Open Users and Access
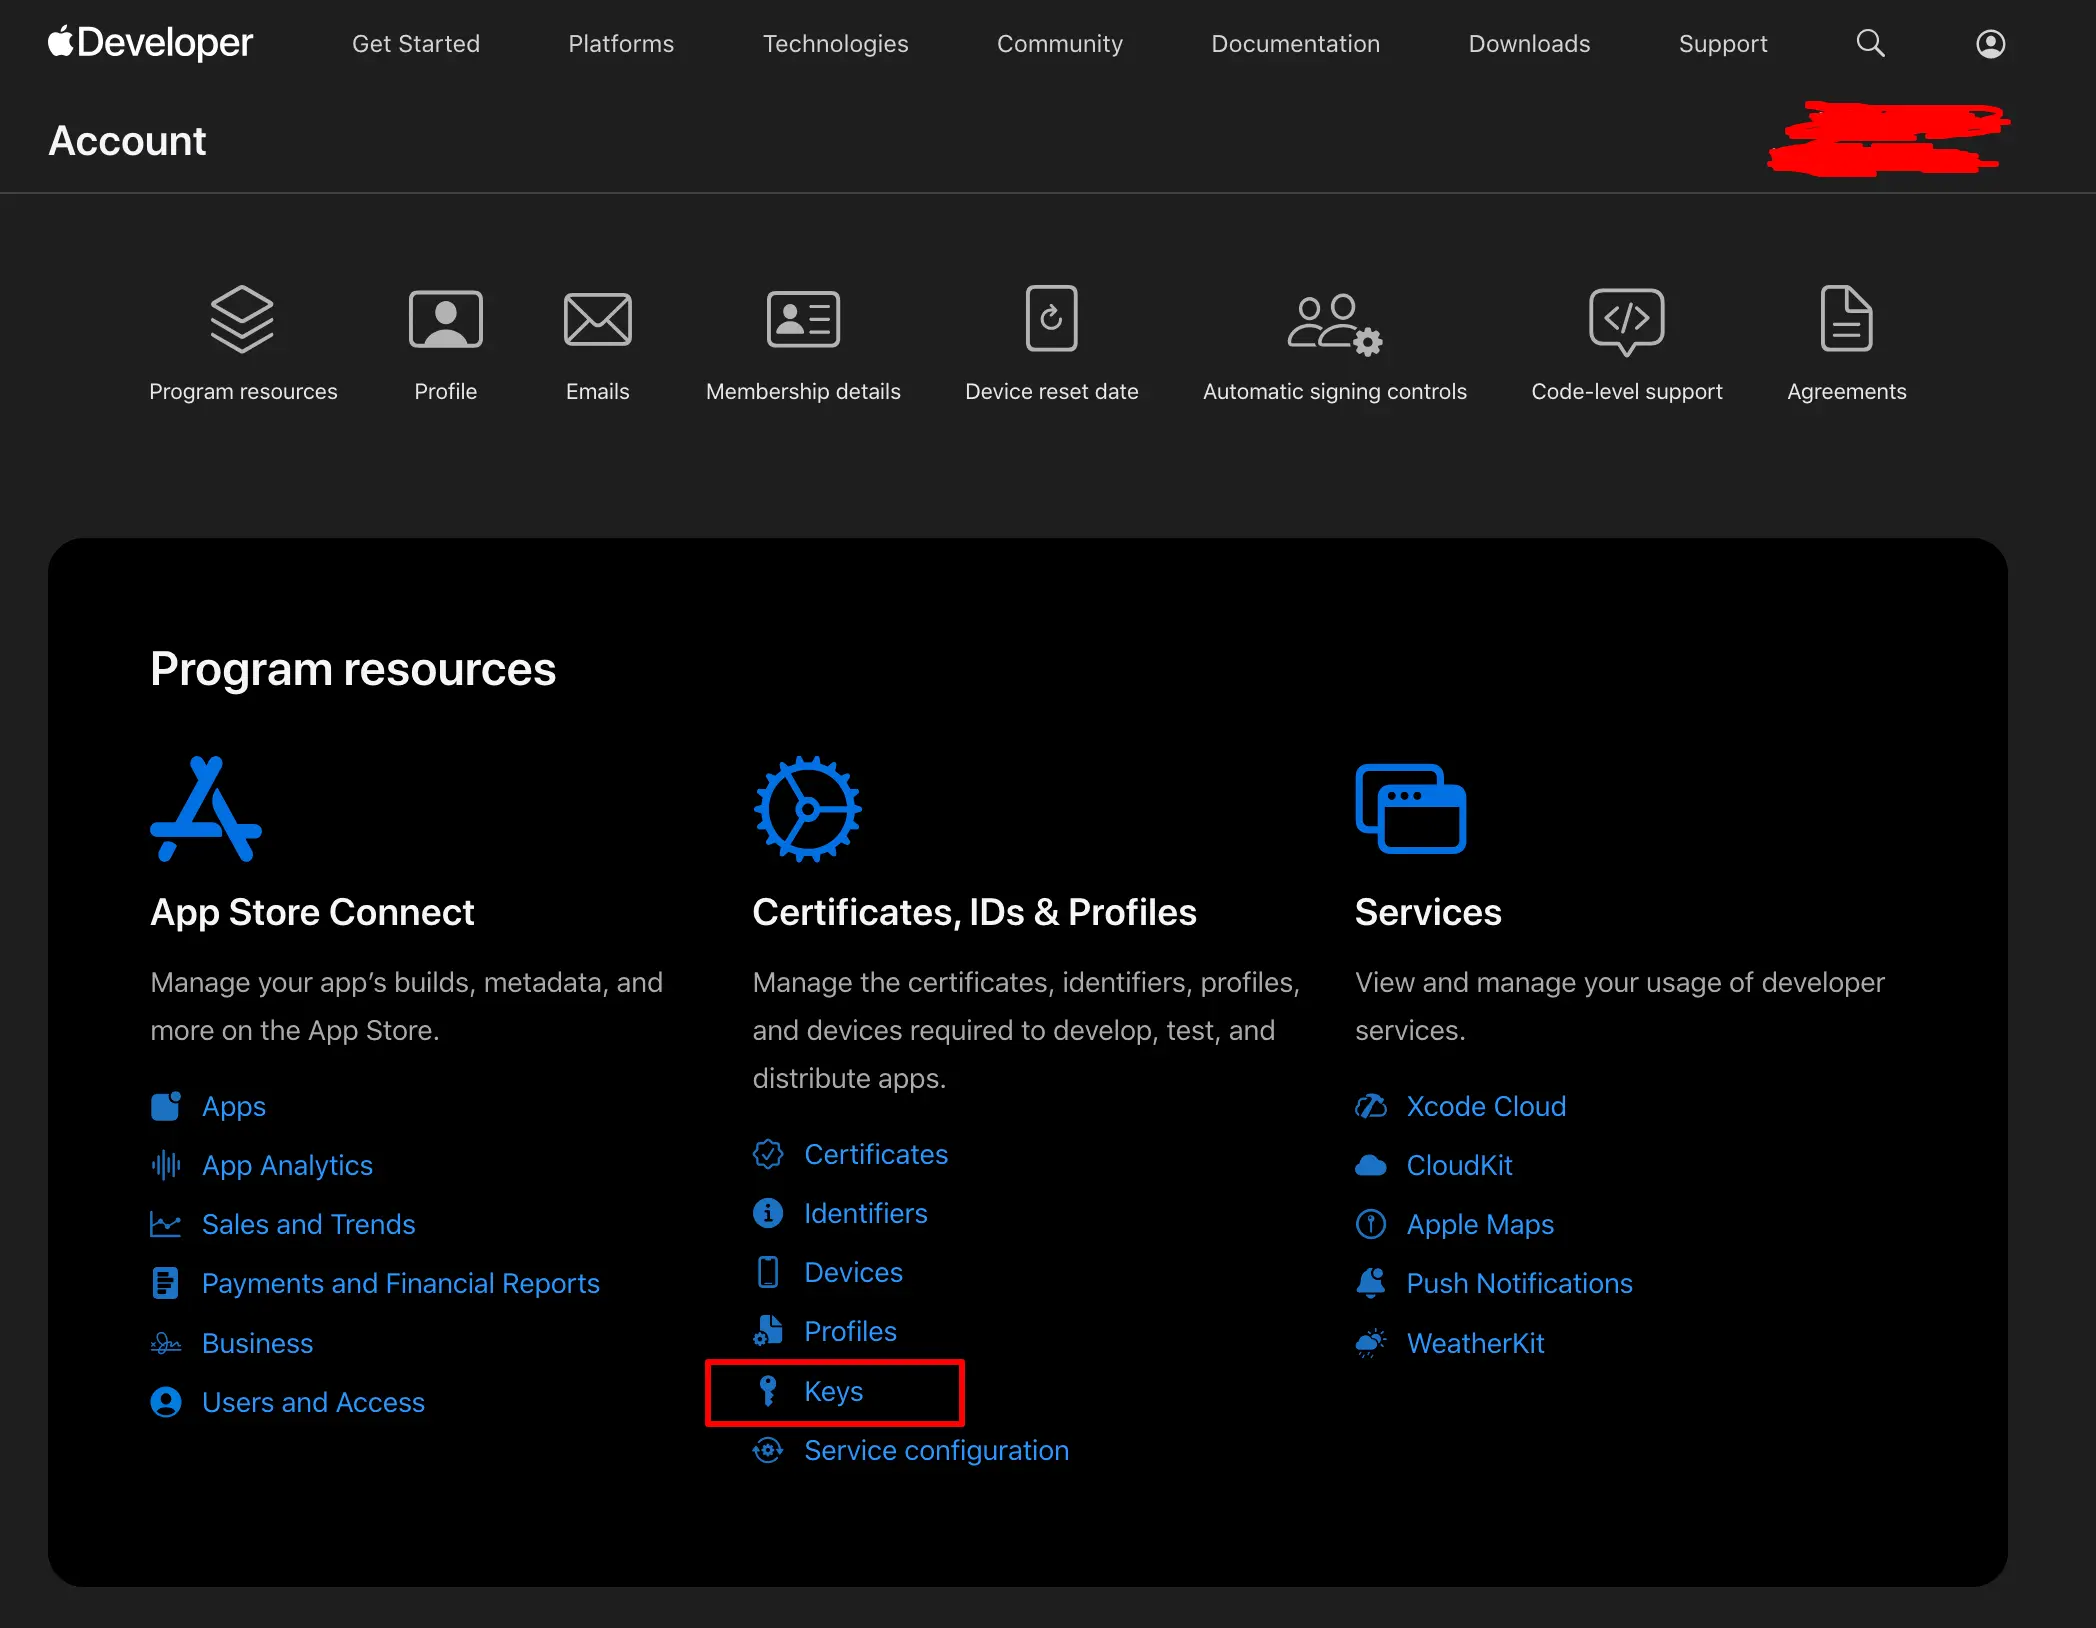The width and height of the screenshot is (2096, 1628). pyautogui.click(x=313, y=1402)
